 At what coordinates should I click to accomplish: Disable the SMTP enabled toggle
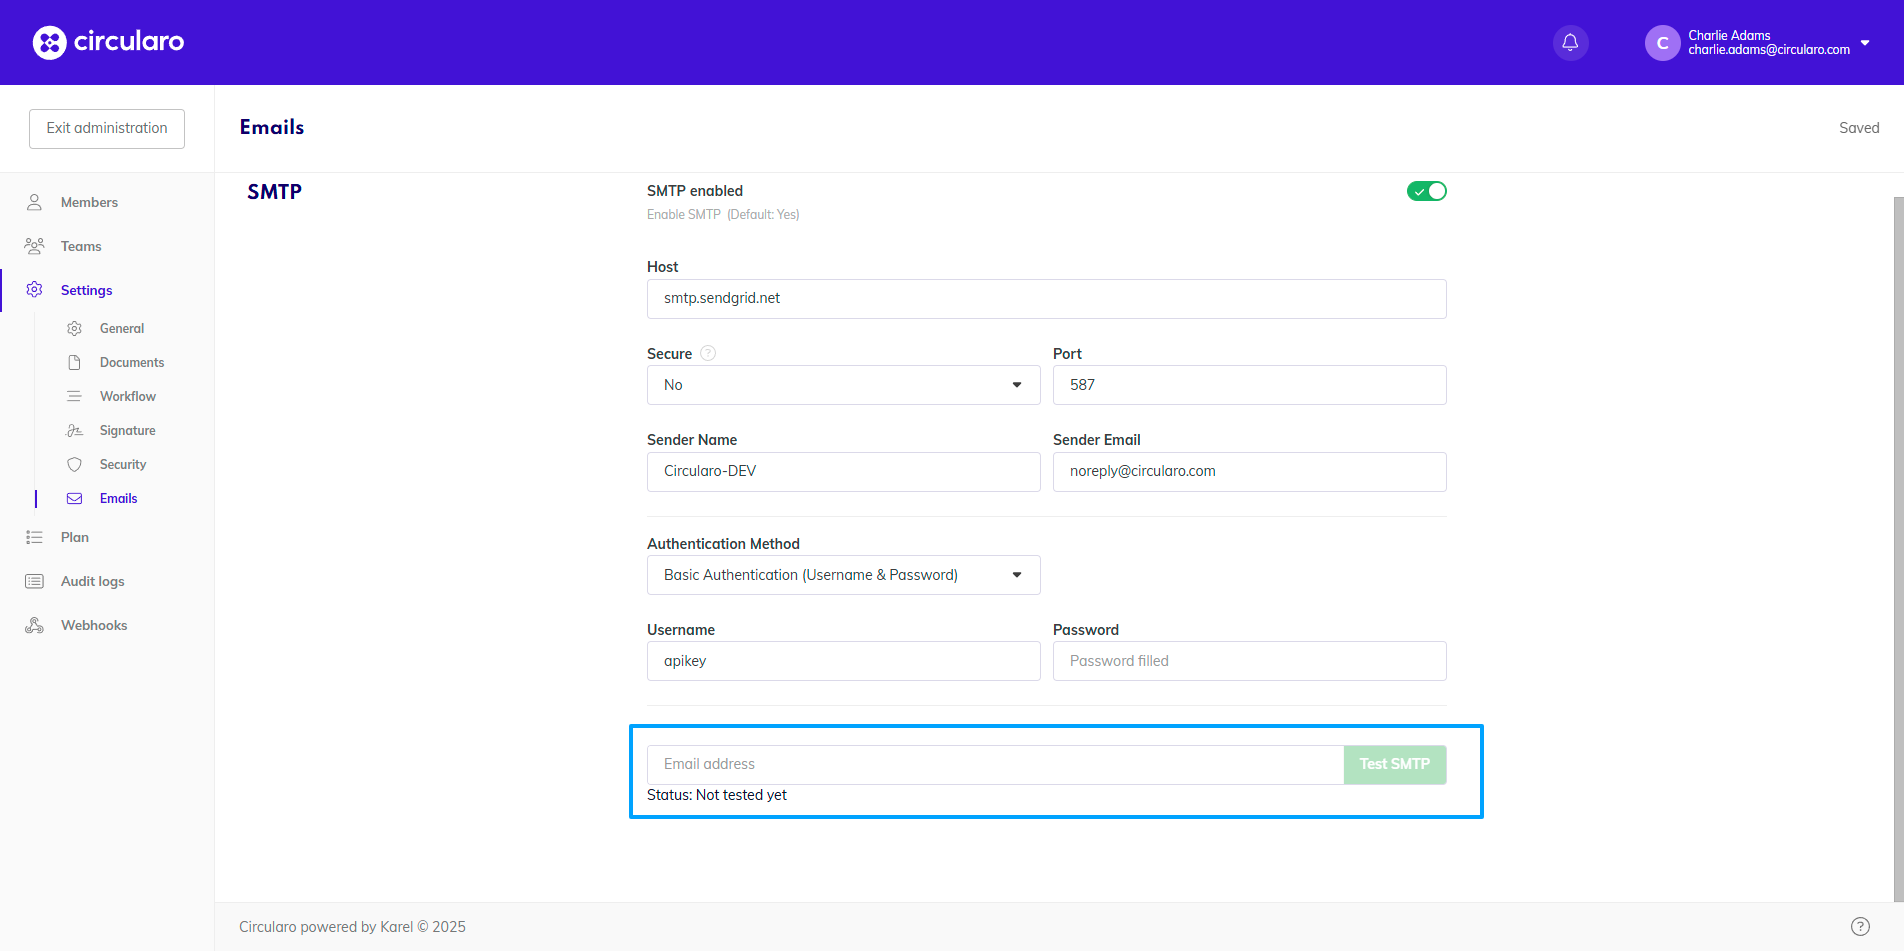tap(1426, 191)
